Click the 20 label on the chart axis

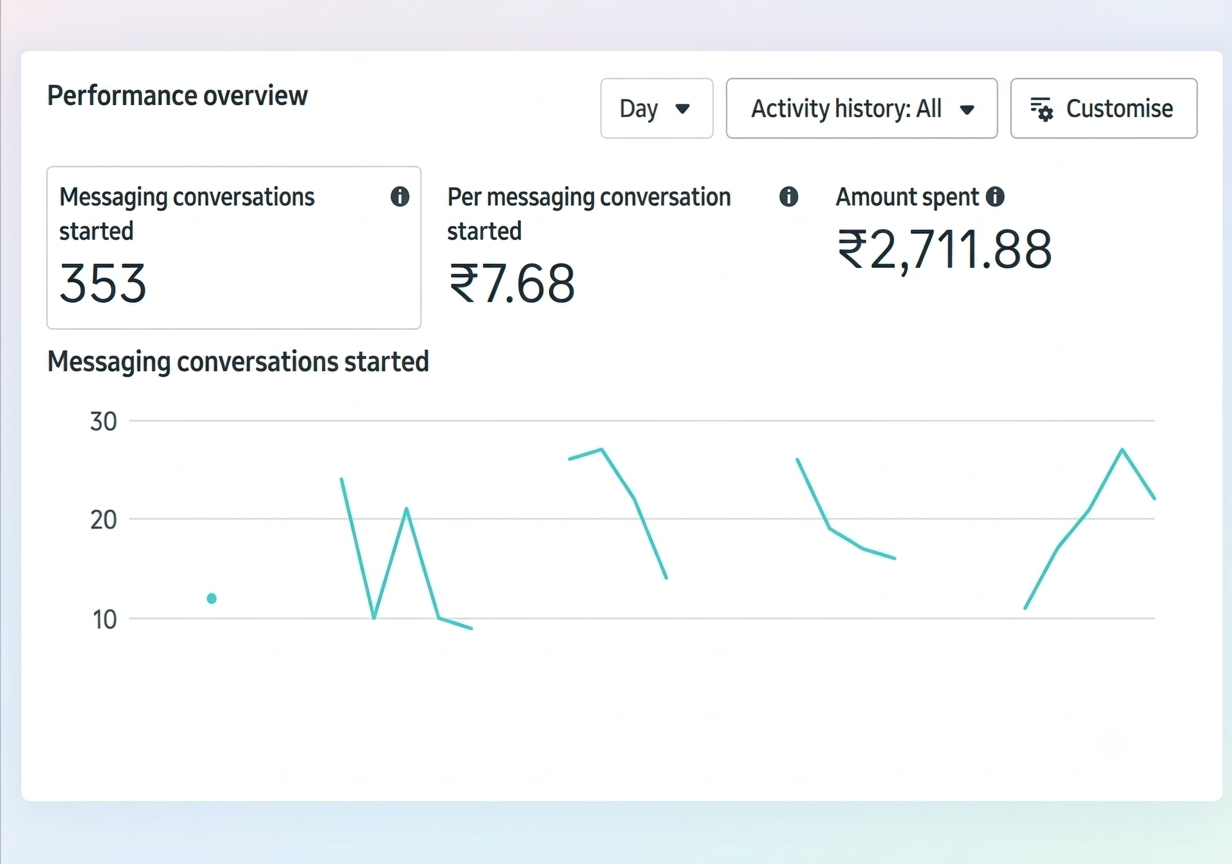pos(103,519)
